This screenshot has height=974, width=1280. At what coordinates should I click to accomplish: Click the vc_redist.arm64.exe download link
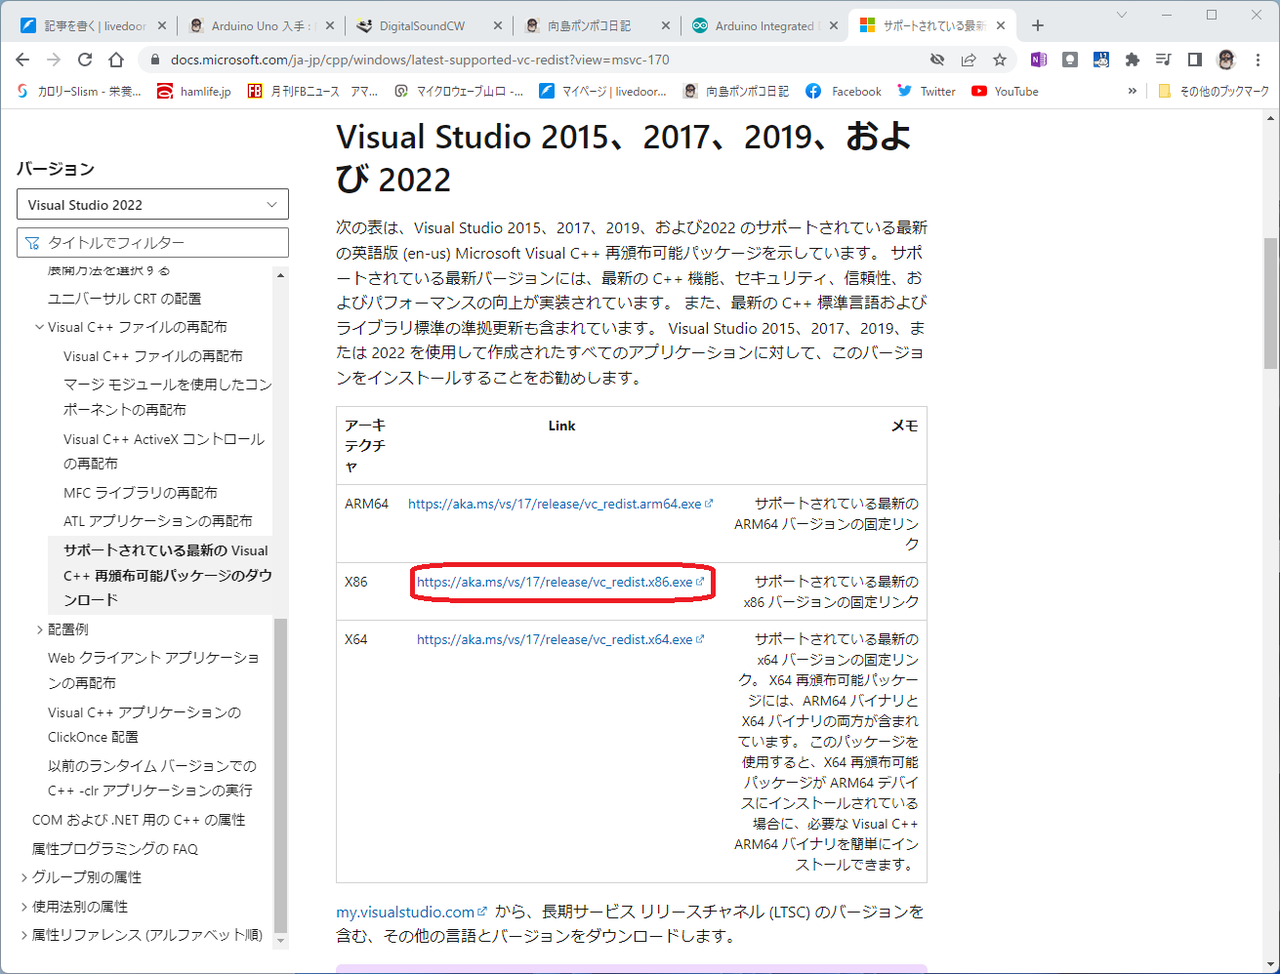[x=560, y=504]
